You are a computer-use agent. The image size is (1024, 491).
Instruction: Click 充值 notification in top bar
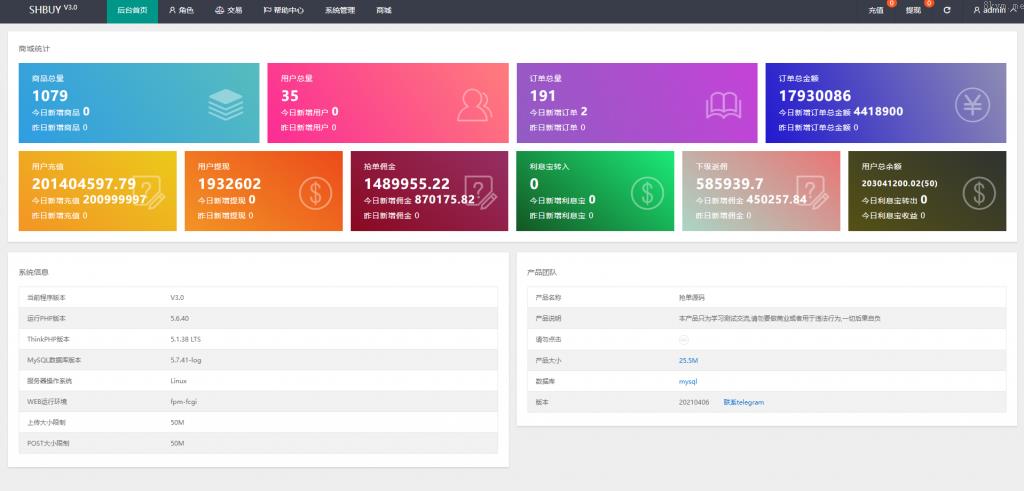click(876, 10)
